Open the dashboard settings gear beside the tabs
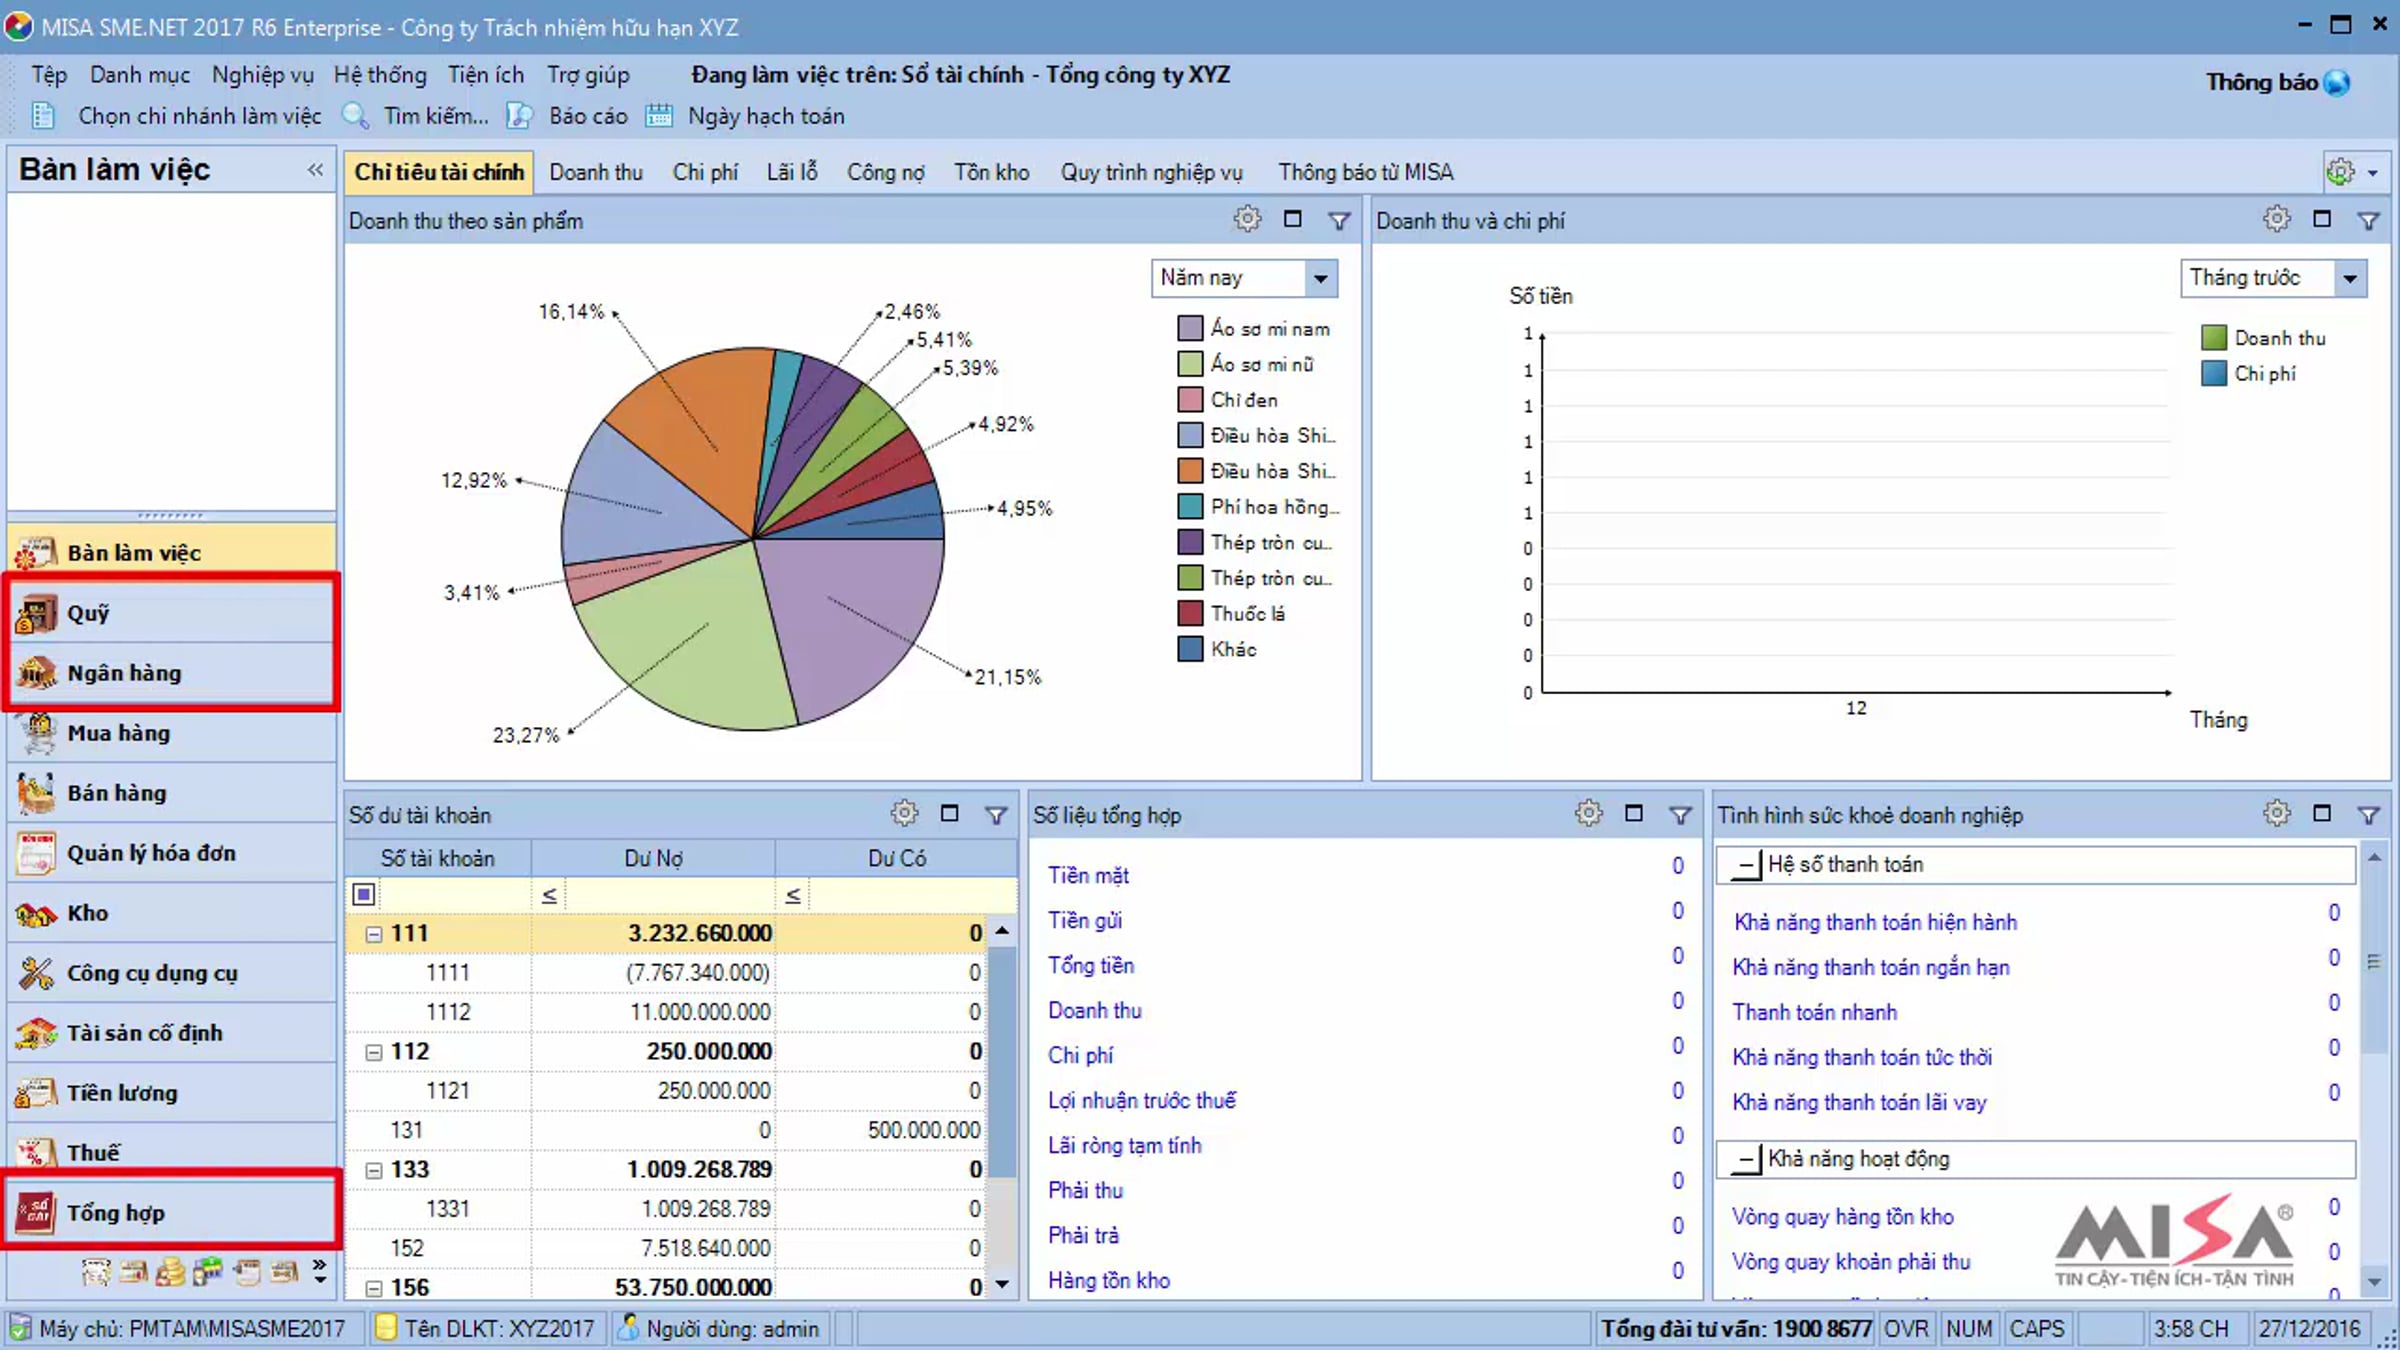 (2340, 172)
